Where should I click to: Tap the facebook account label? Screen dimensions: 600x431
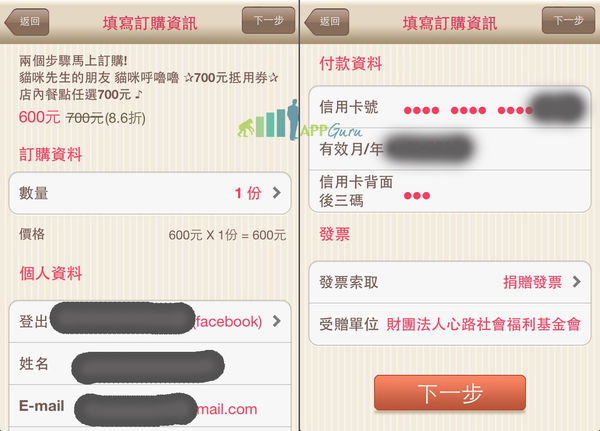[228, 322]
